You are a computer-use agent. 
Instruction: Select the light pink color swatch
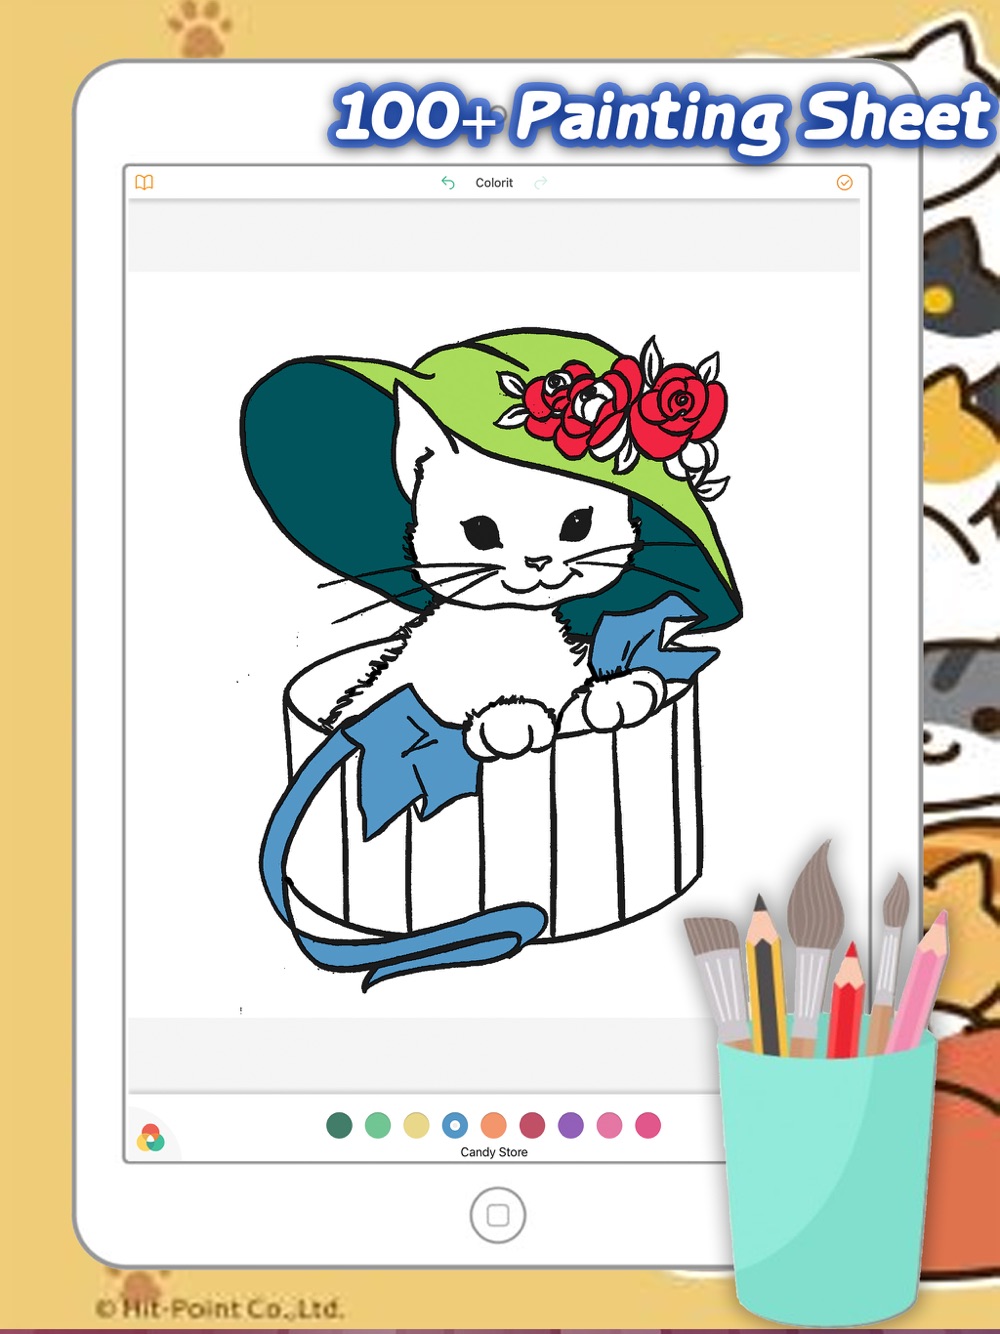coord(609,1125)
